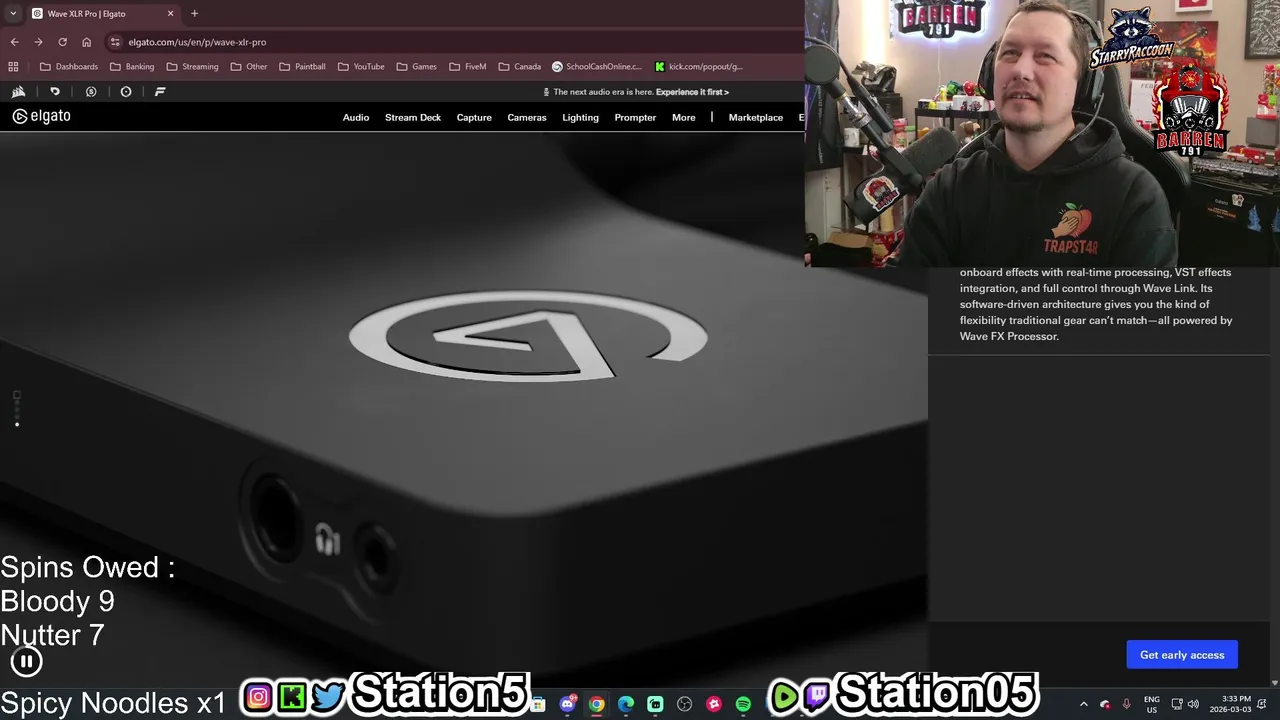Open network status in system tray
The width and height of the screenshot is (1280, 720).
point(1177,704)
